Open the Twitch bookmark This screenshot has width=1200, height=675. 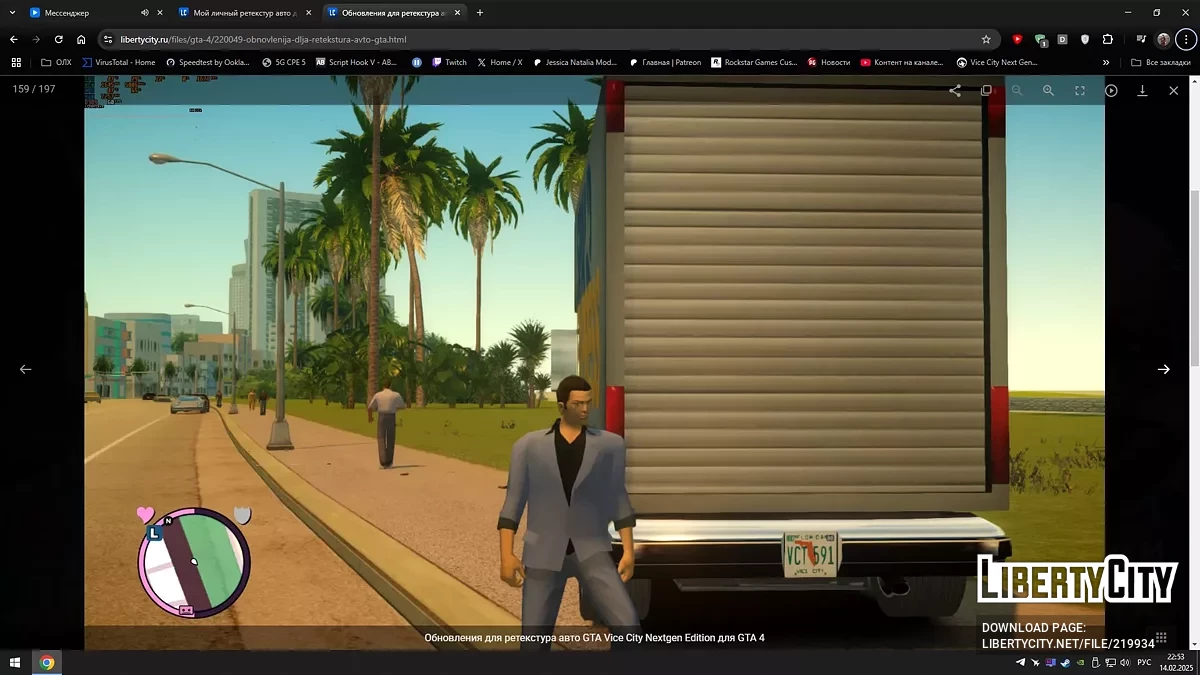[x=448, y=62]
